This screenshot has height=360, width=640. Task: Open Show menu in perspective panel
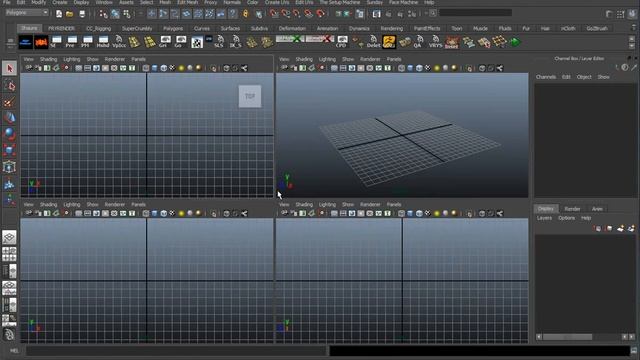(x=348, y=59)
